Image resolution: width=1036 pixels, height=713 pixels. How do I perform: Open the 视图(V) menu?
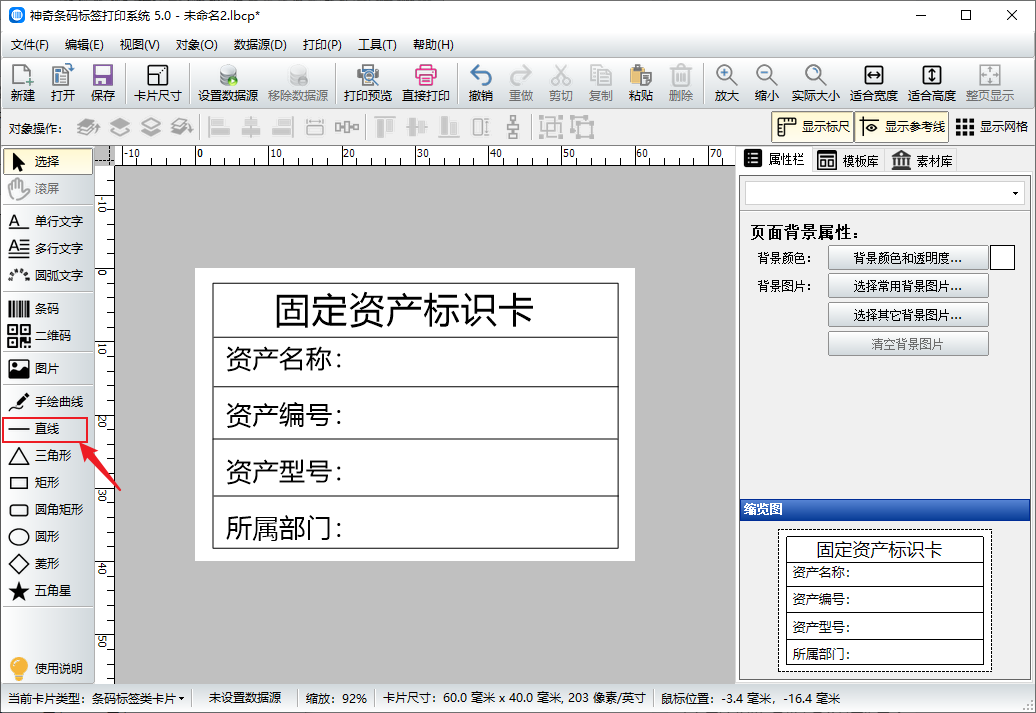pos(139,45)
